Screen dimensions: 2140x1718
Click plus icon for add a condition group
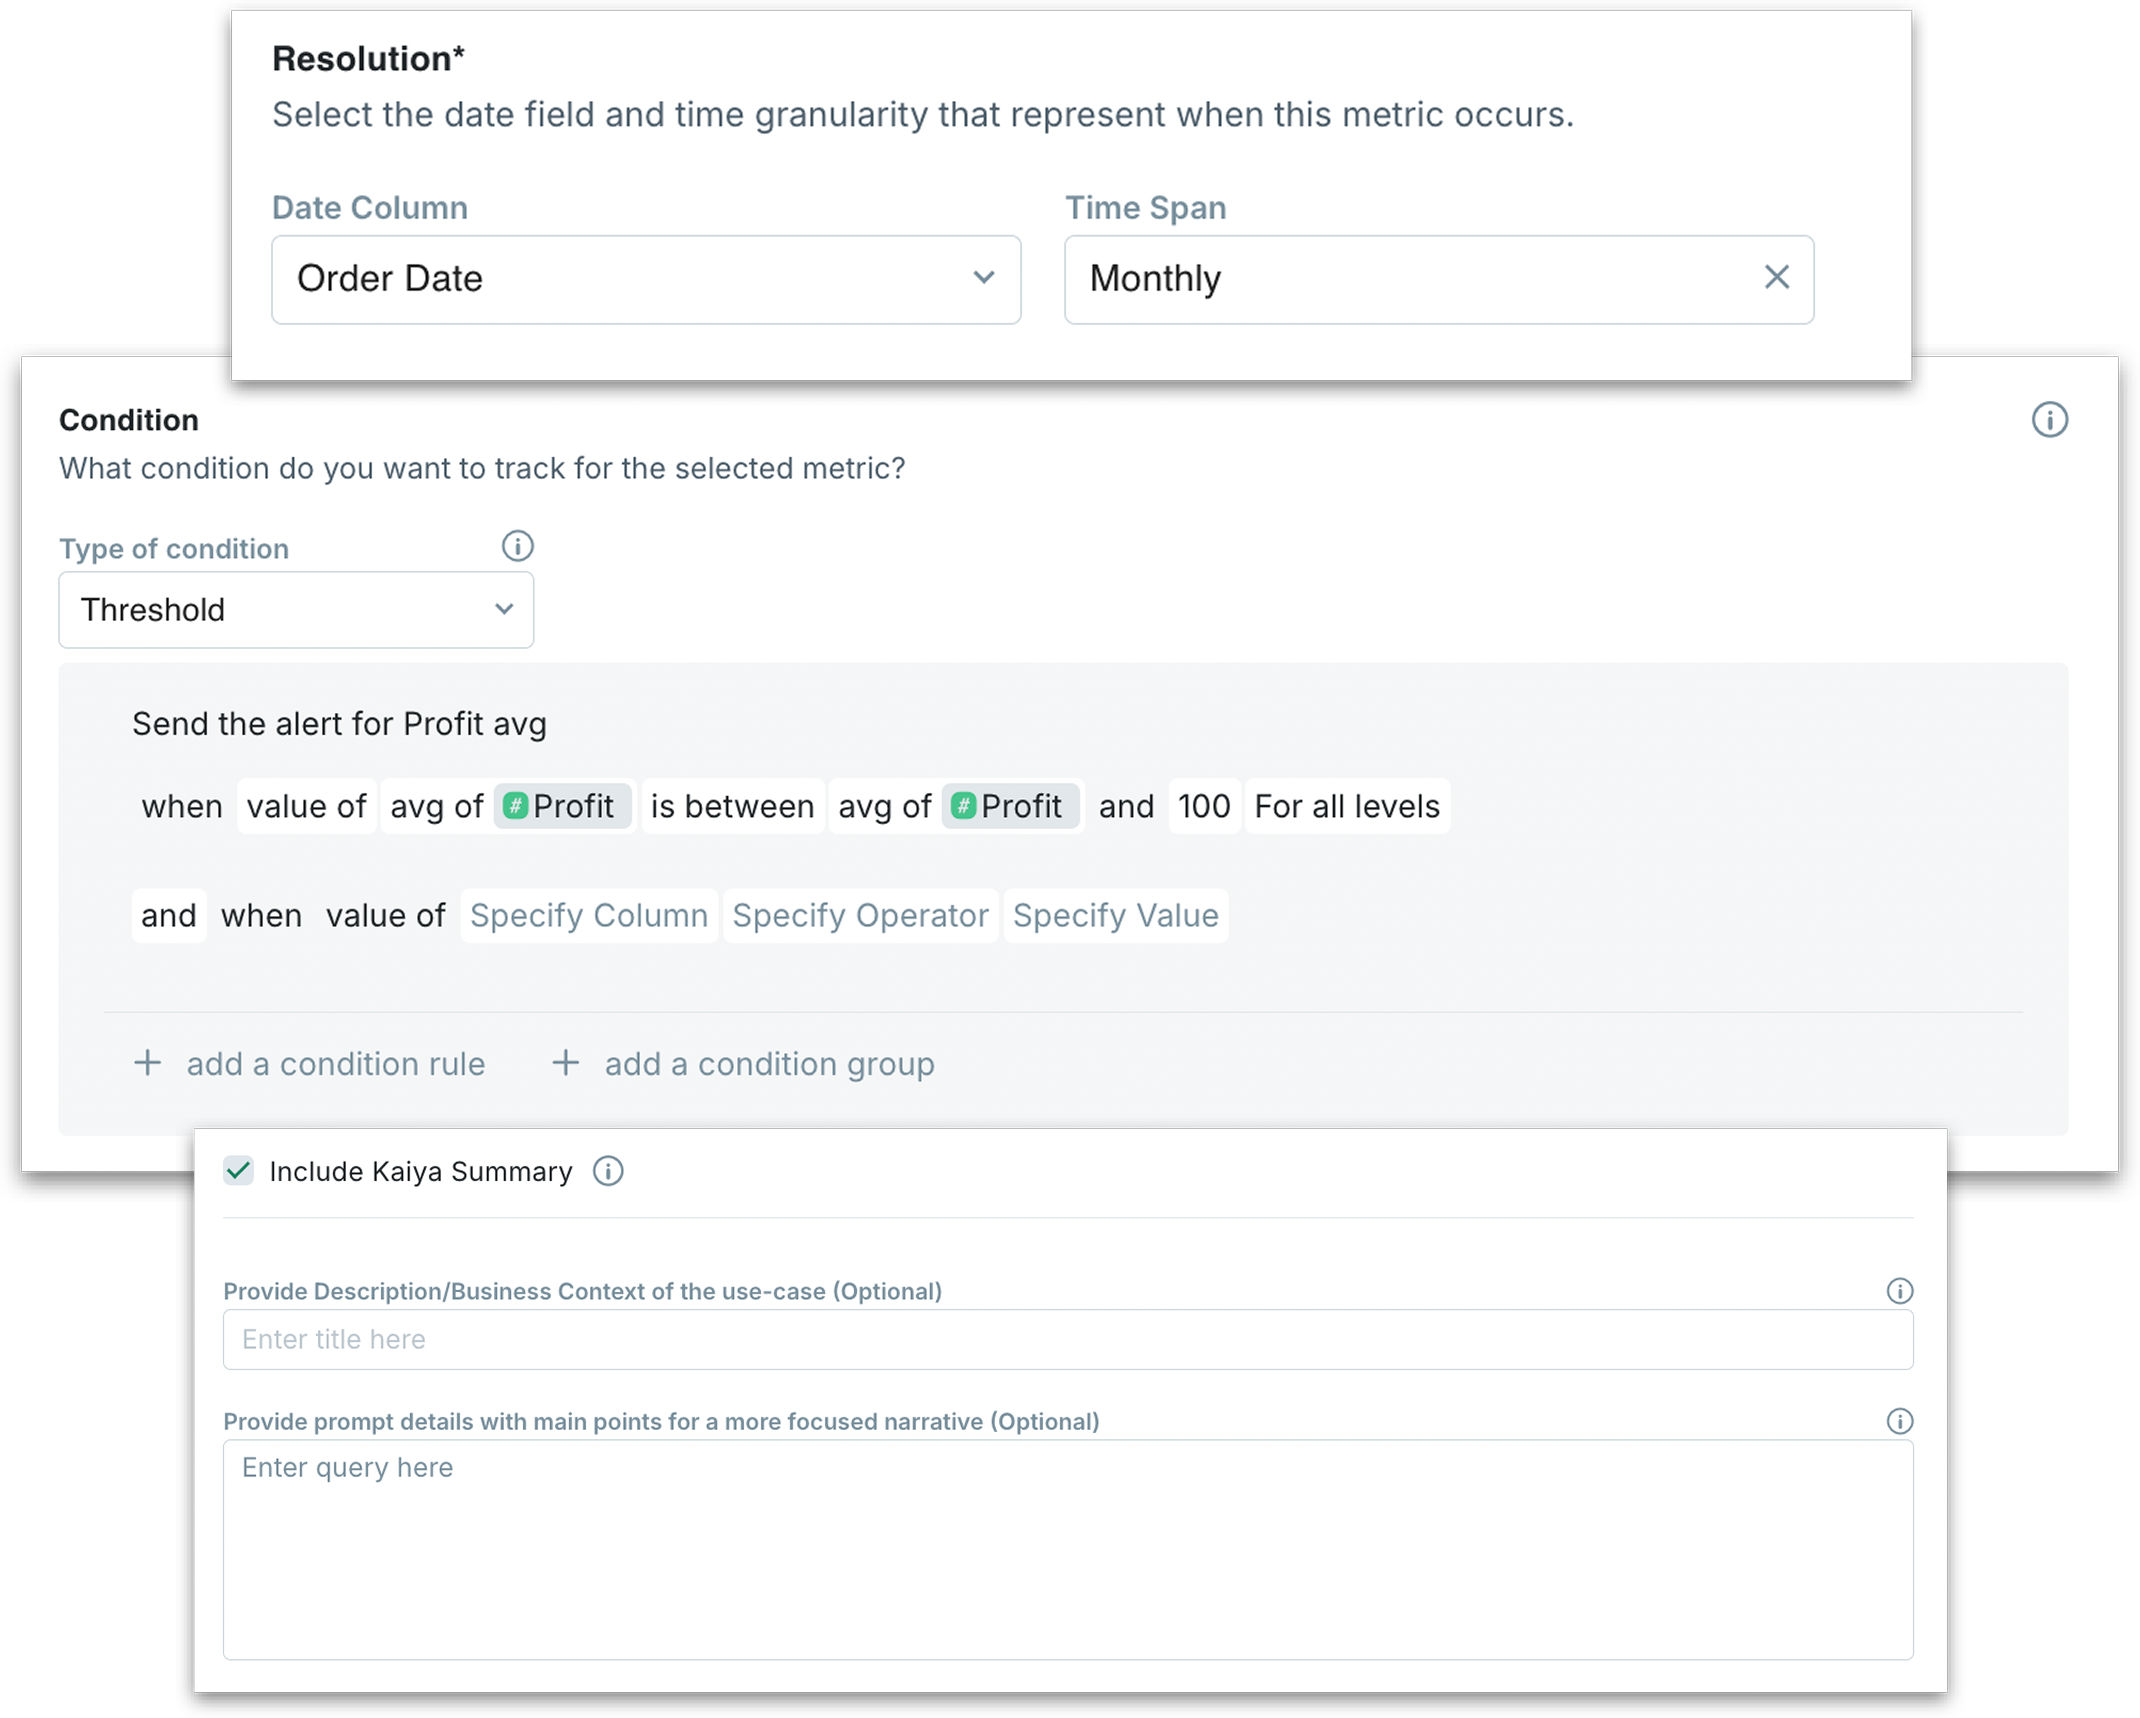pos(566,1063)
